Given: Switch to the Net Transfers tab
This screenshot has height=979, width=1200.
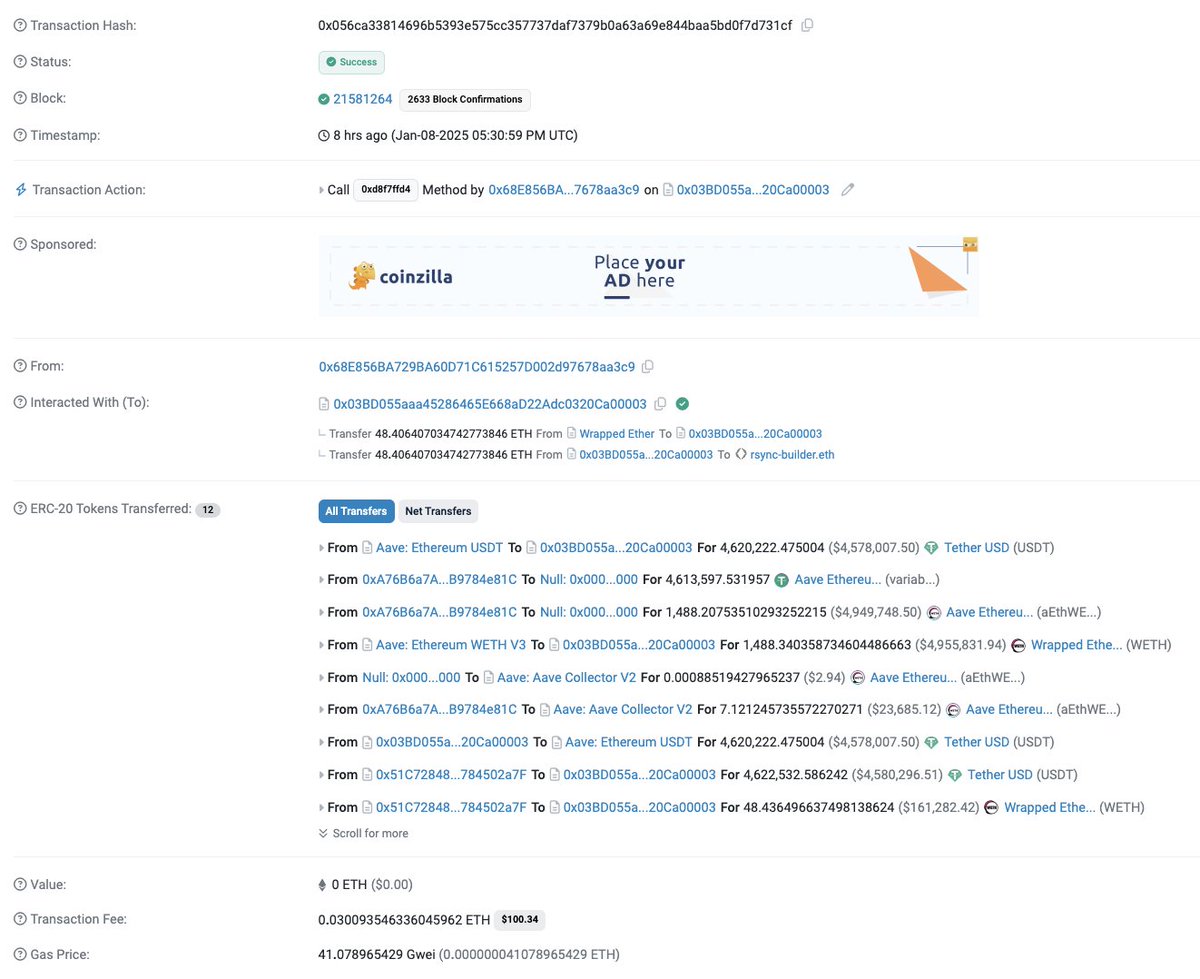Looking at the screenshot, I should coord(438,511).
